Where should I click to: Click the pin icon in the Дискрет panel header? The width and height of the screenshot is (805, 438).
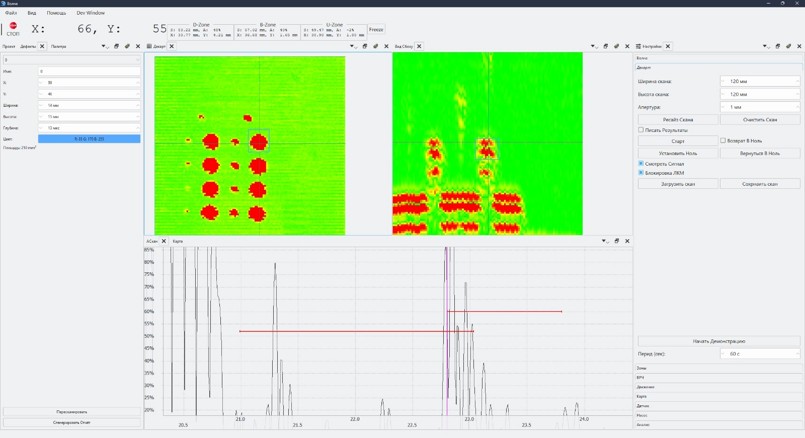376,46
